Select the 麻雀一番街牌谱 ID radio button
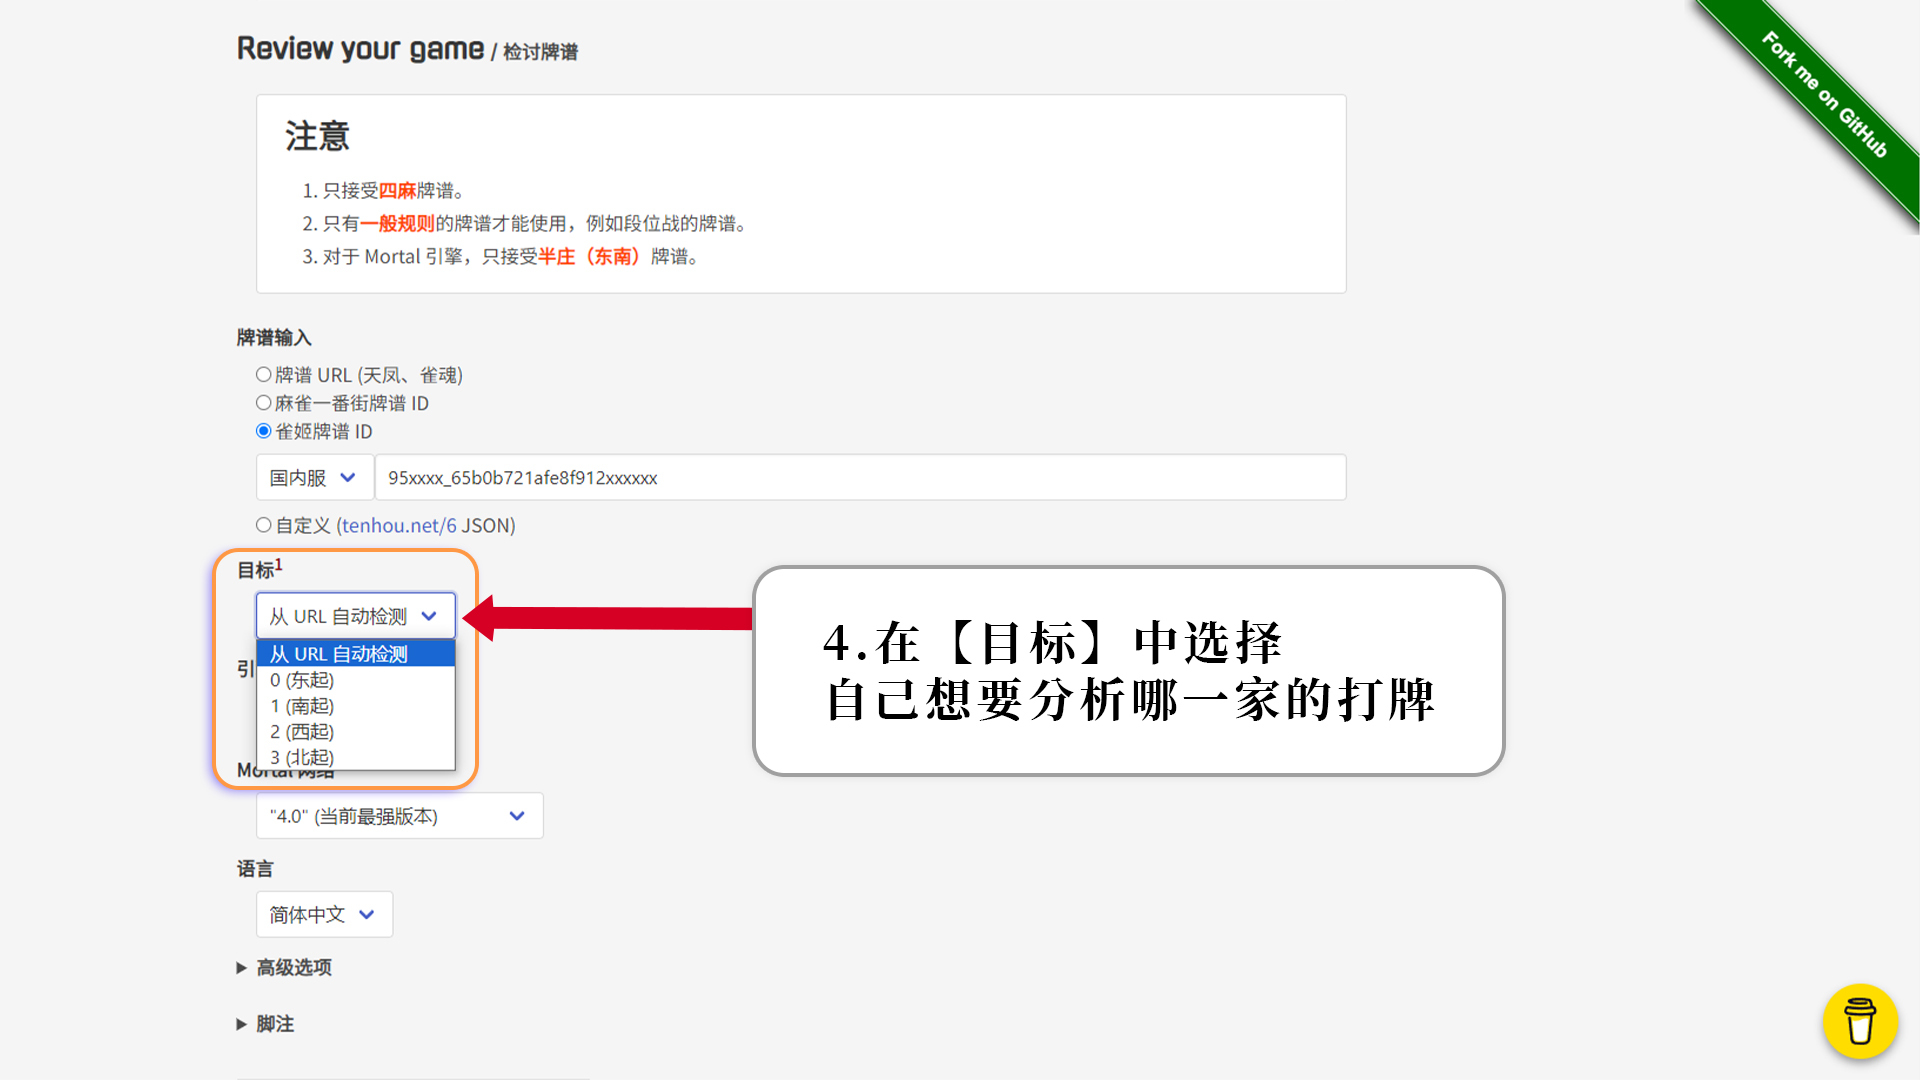Viewport: 1920px width, 1080px height. [264, 403]
